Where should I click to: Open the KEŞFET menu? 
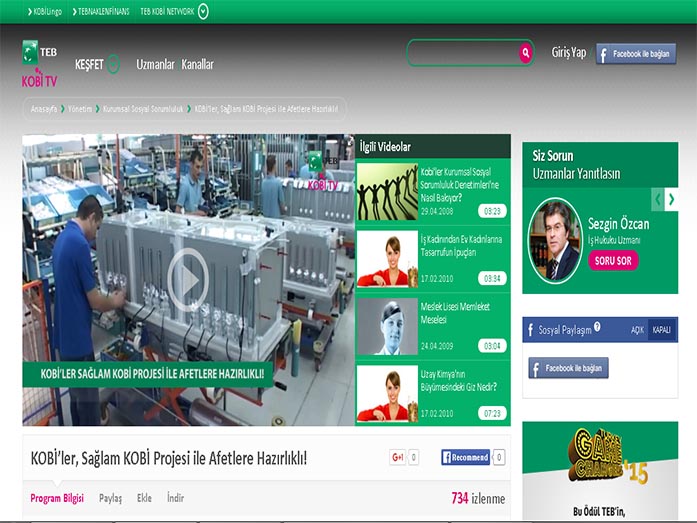point(89,65)
